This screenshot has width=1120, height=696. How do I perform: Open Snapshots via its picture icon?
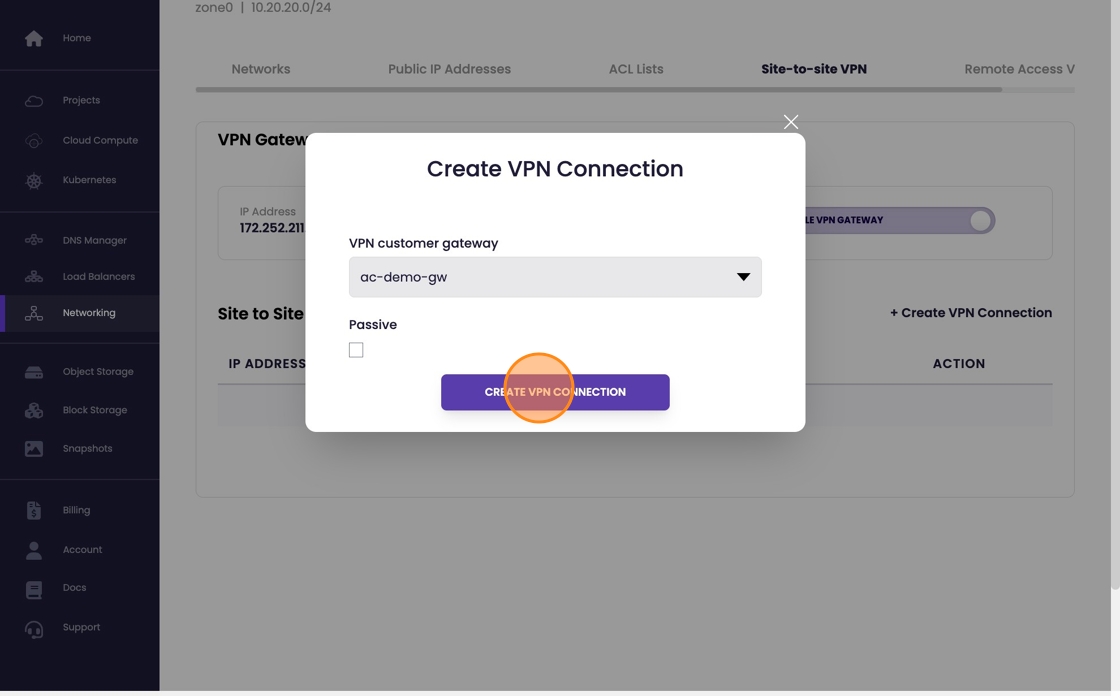click(x=34, y=449)
